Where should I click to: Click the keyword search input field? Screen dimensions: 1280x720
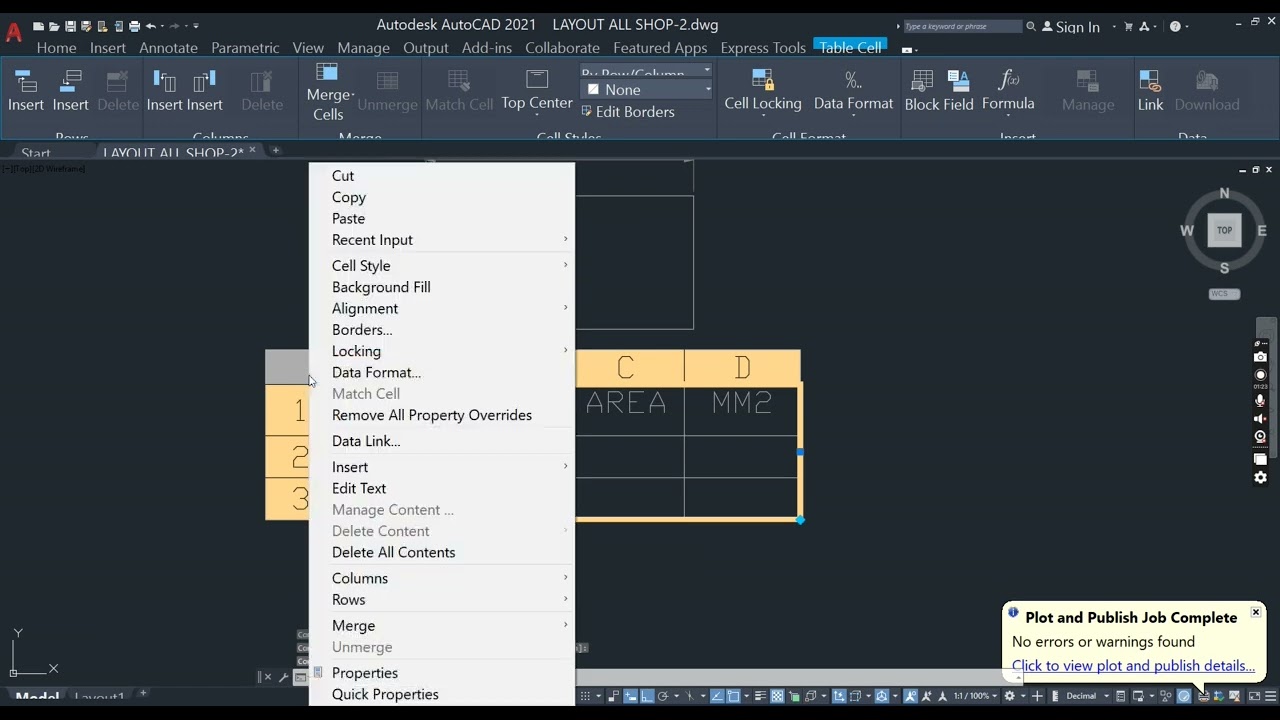click(962, 26)
